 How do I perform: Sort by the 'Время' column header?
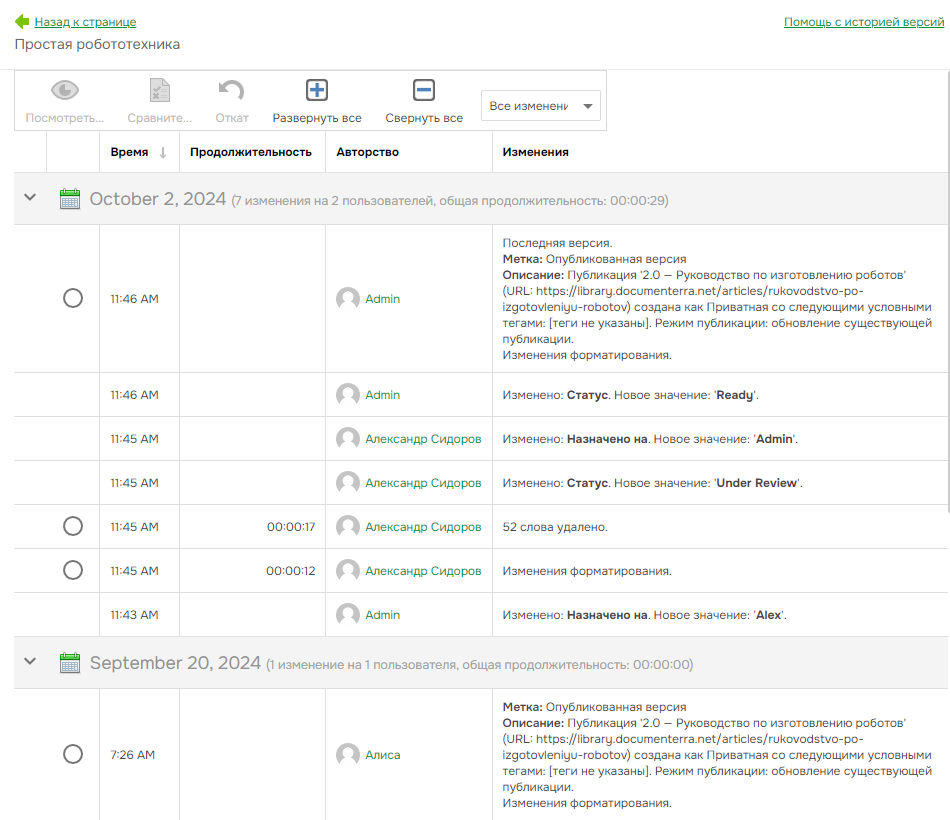[130, 152]
